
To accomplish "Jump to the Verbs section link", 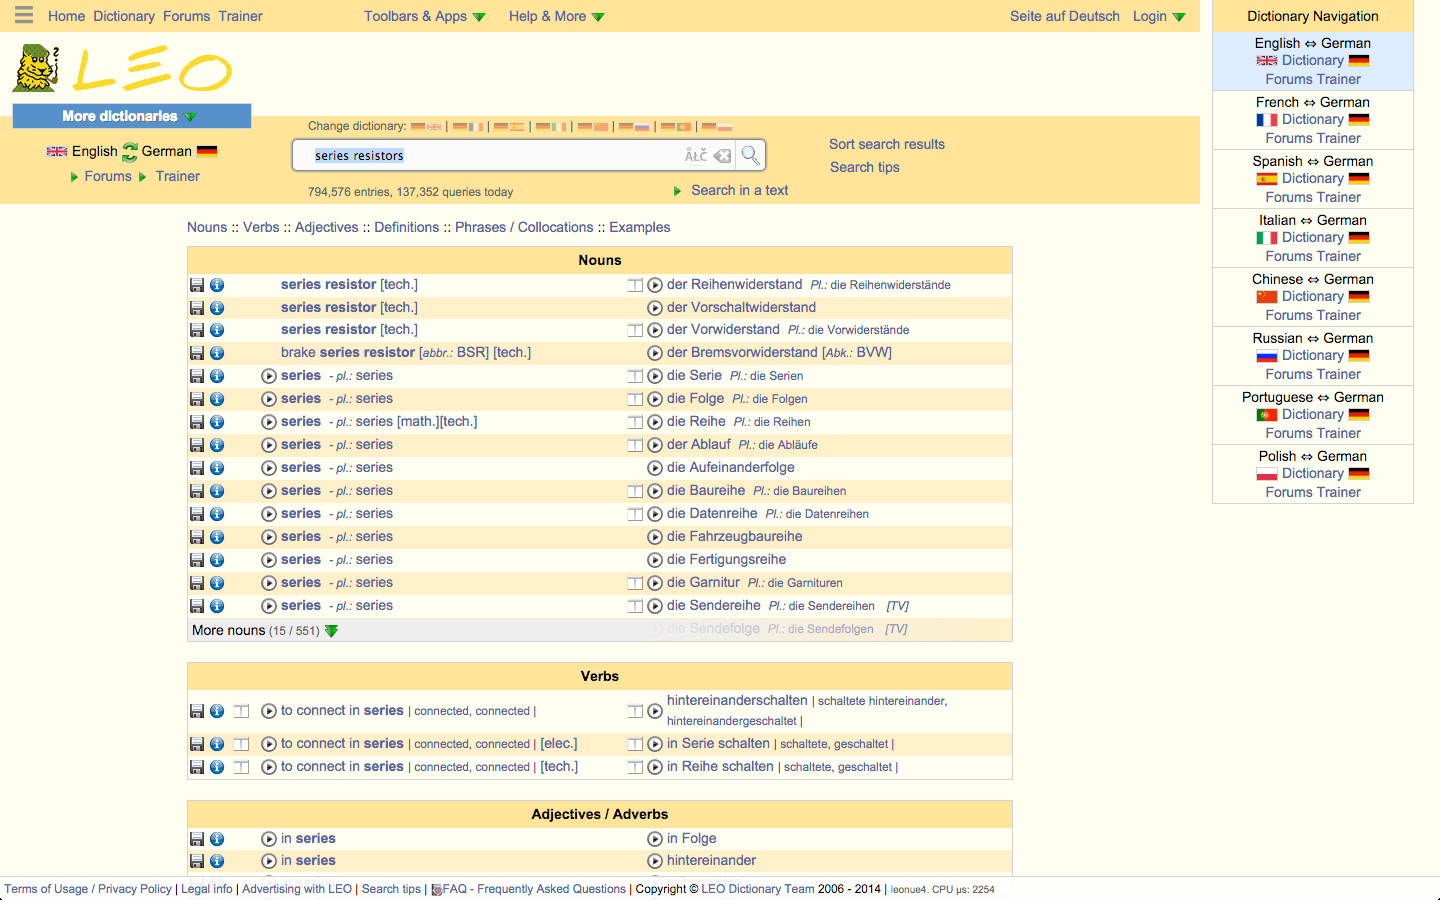I will coord(261,227).
